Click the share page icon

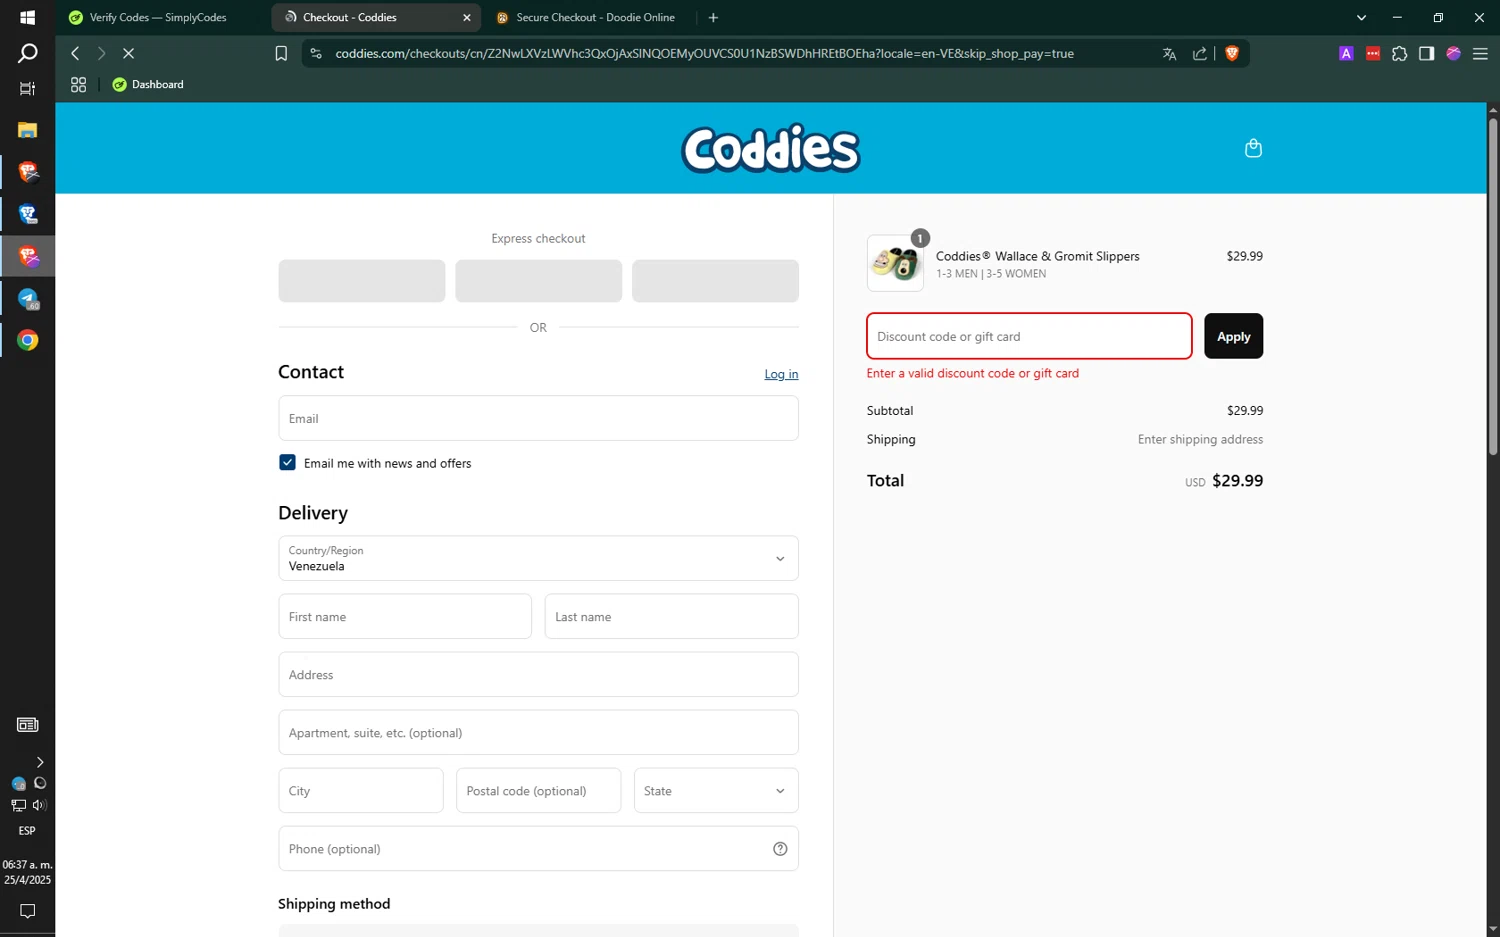[x=1200, y=54]
